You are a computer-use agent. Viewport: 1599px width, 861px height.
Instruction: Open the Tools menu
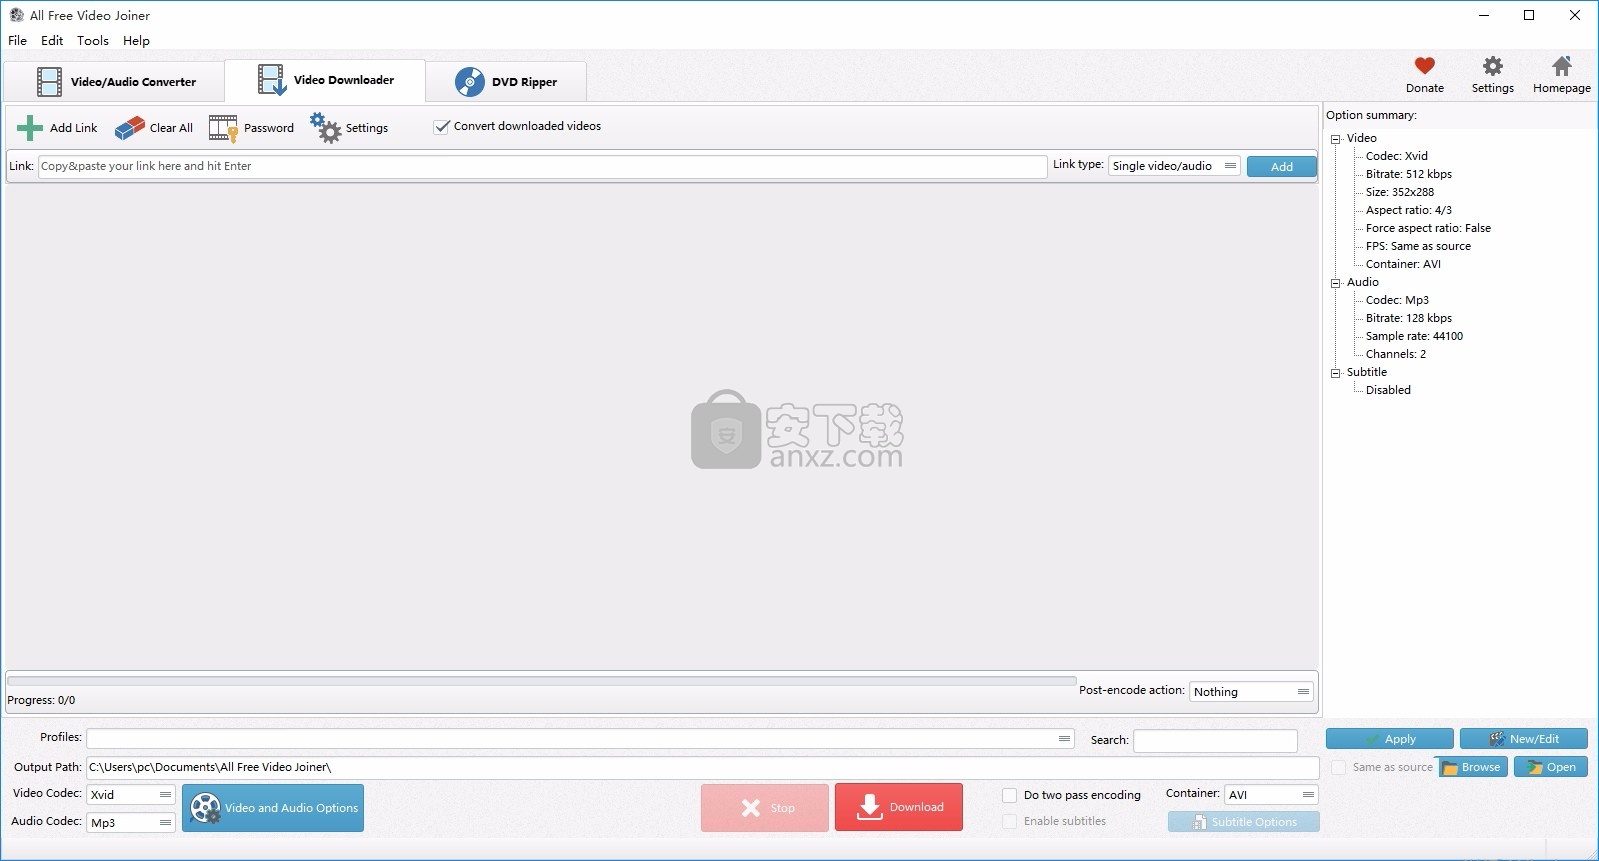[93, 41]
